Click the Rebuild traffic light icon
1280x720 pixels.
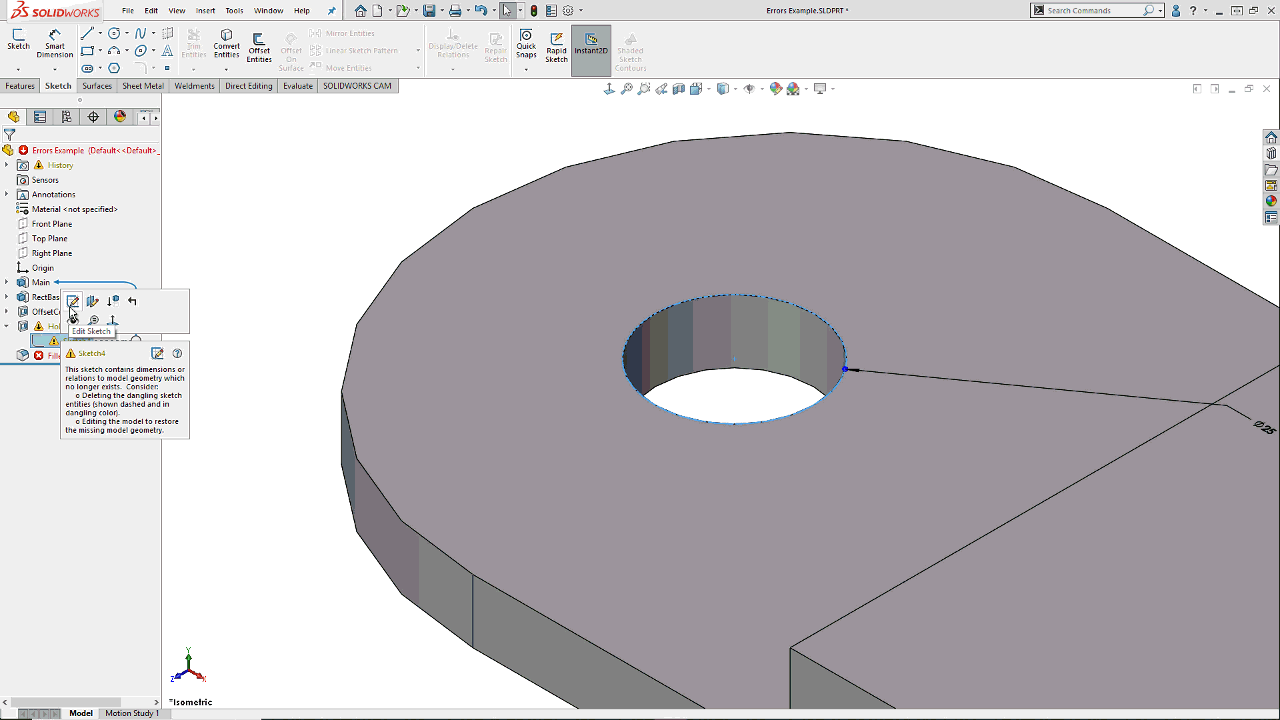(x=534, y=11)
